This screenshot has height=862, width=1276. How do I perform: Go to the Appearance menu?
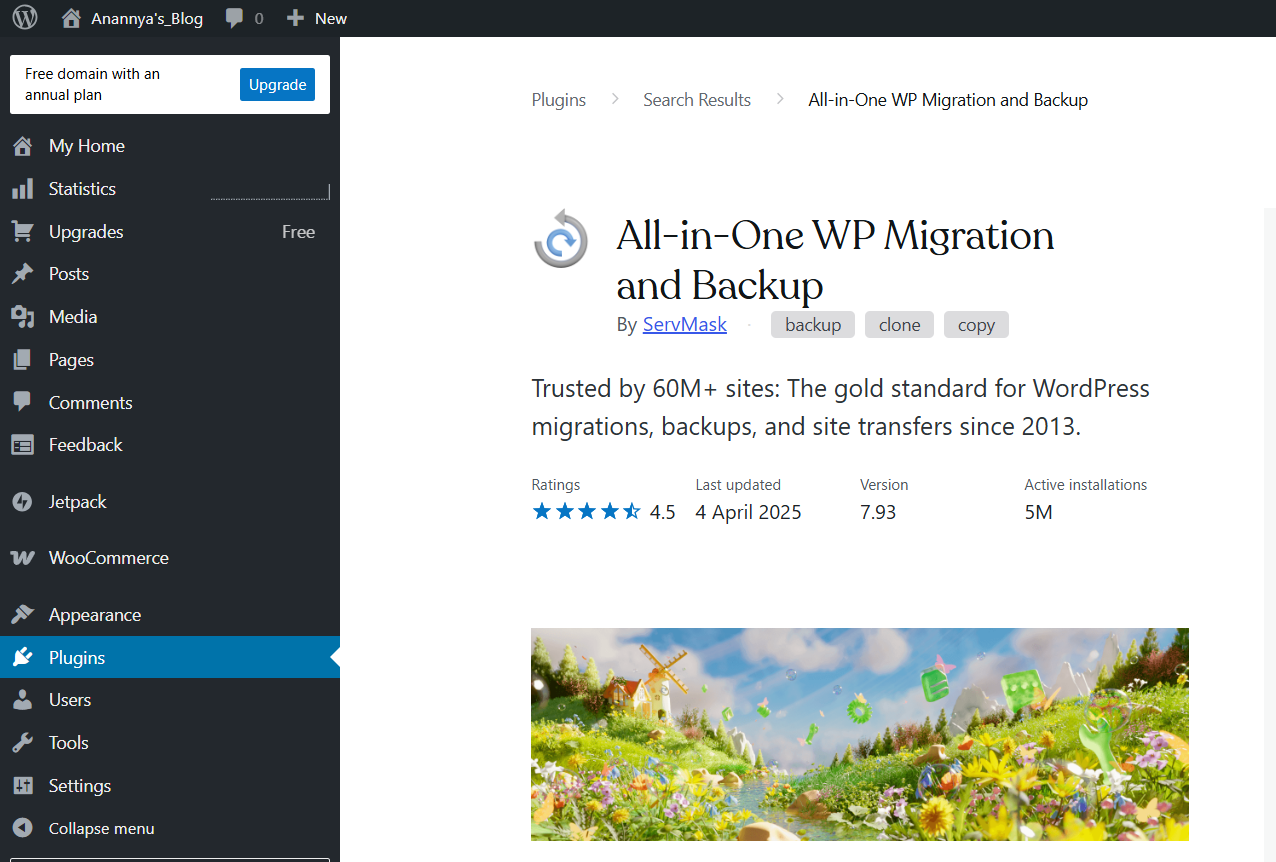(95, 615)
